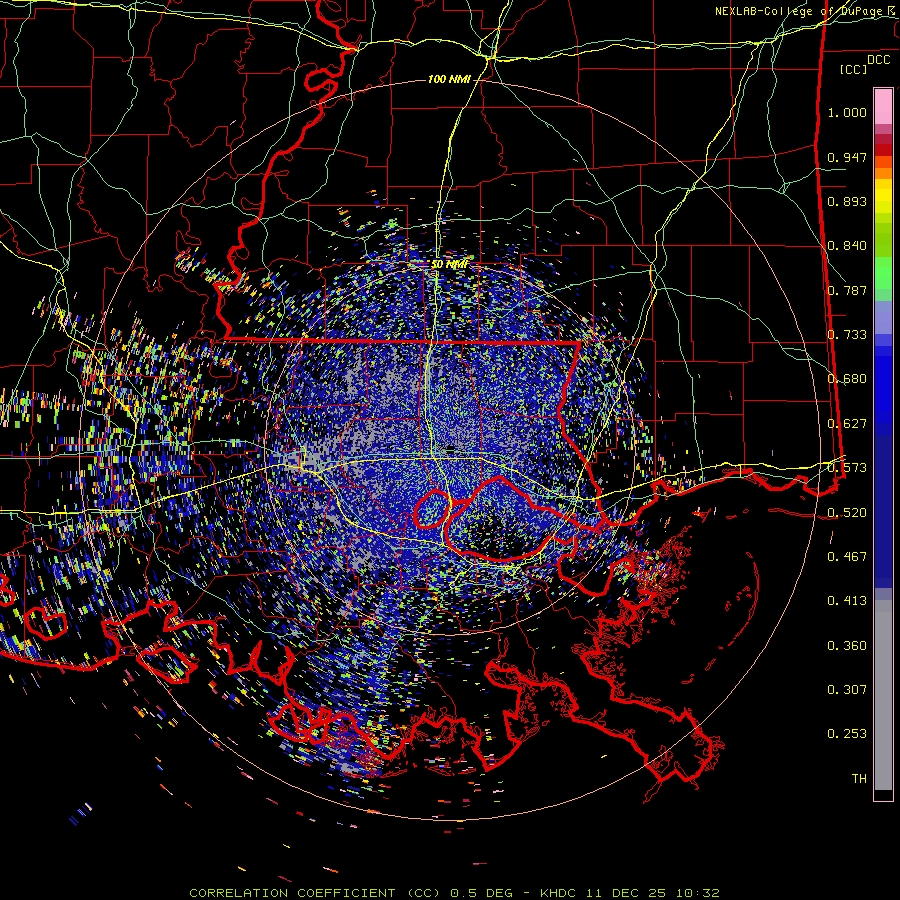
Task: Click the bright green color bar segment
Action: [883, 273]
